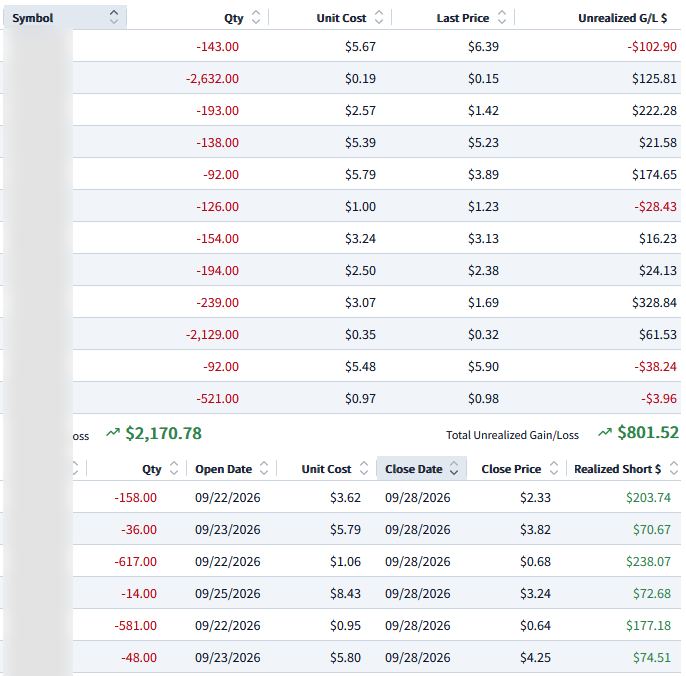686x676 pixels.
Task: Click Unrealized G/L $ column header
Action: (622, 18)
